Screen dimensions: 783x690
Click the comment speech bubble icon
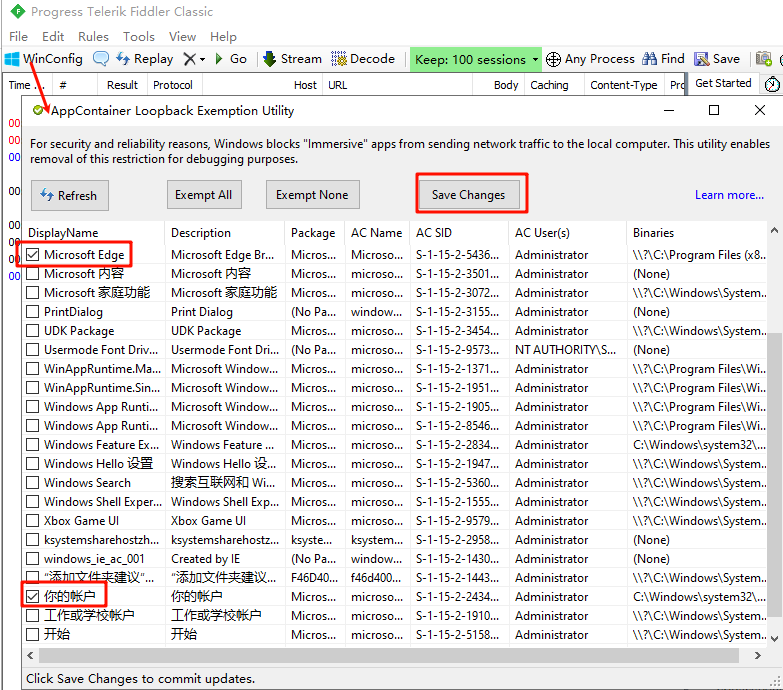point(101,59)
